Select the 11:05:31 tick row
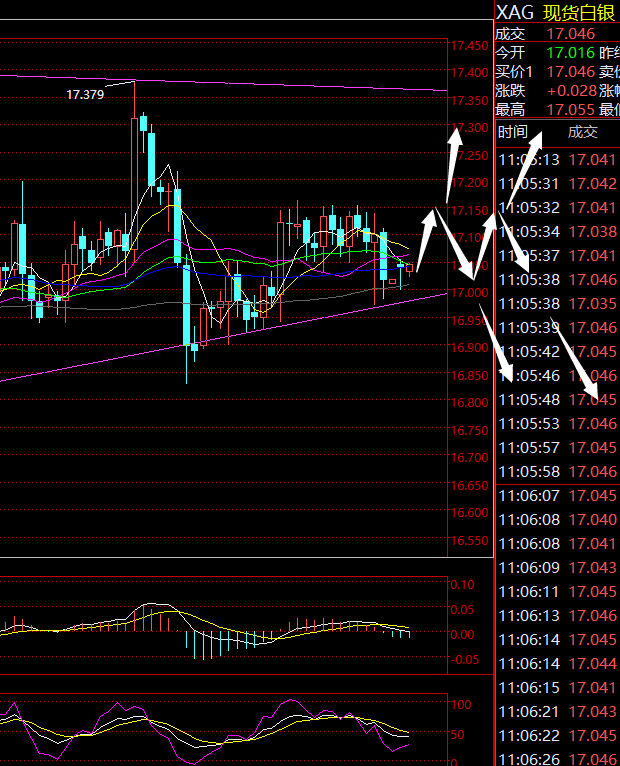 coord(558,184)
